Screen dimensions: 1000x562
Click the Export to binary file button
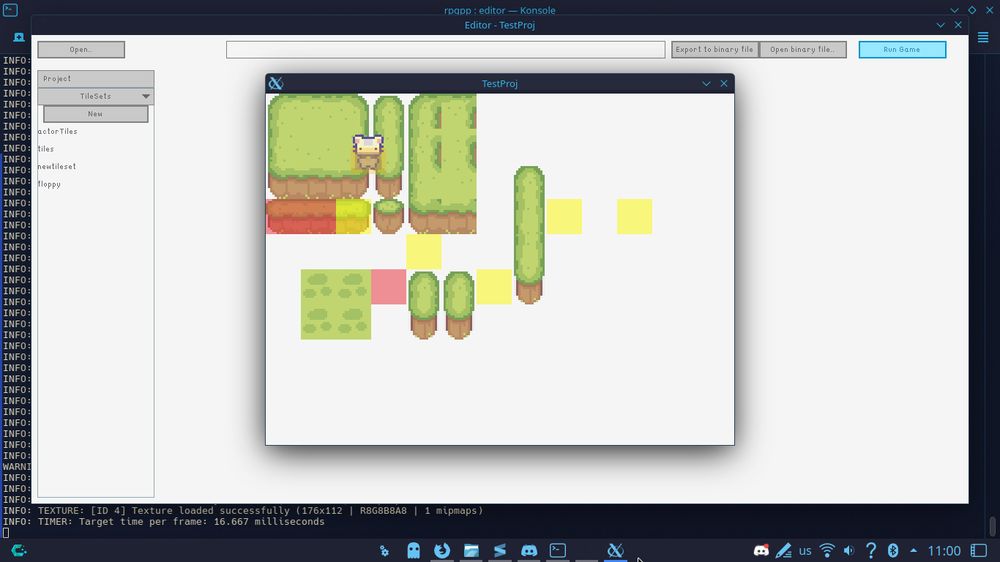[x=714, y=49]
